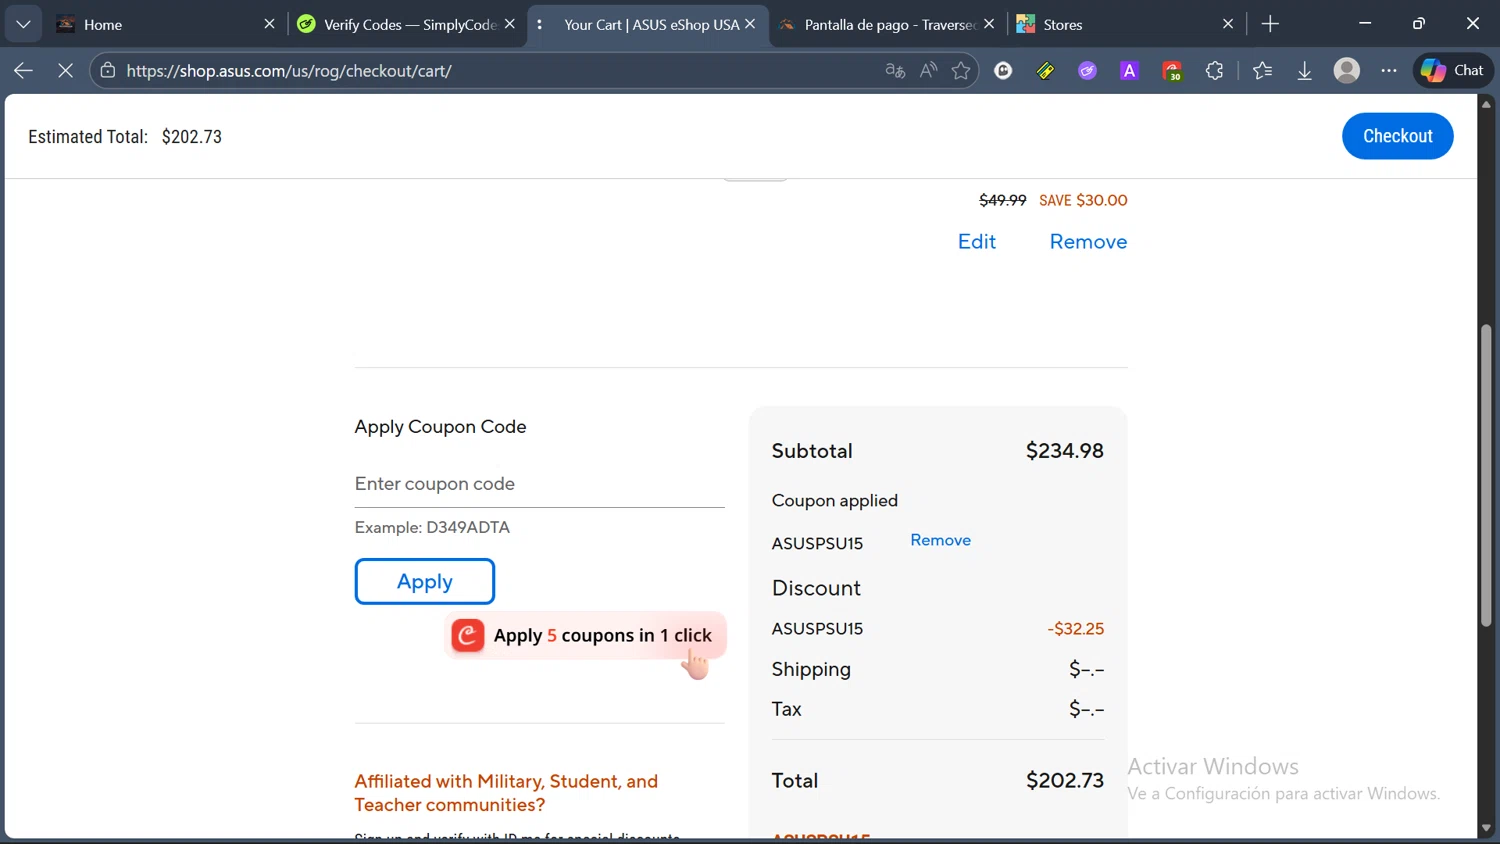The image size is (1500, 844).
Task: Click Example: D349ADTA hint text
Action: [x=432, y=527]
